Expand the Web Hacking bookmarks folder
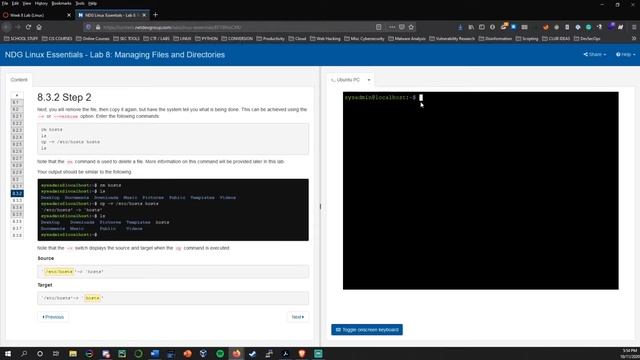Image resolution: width=640 pixels, height=360 pixels. 325,38
